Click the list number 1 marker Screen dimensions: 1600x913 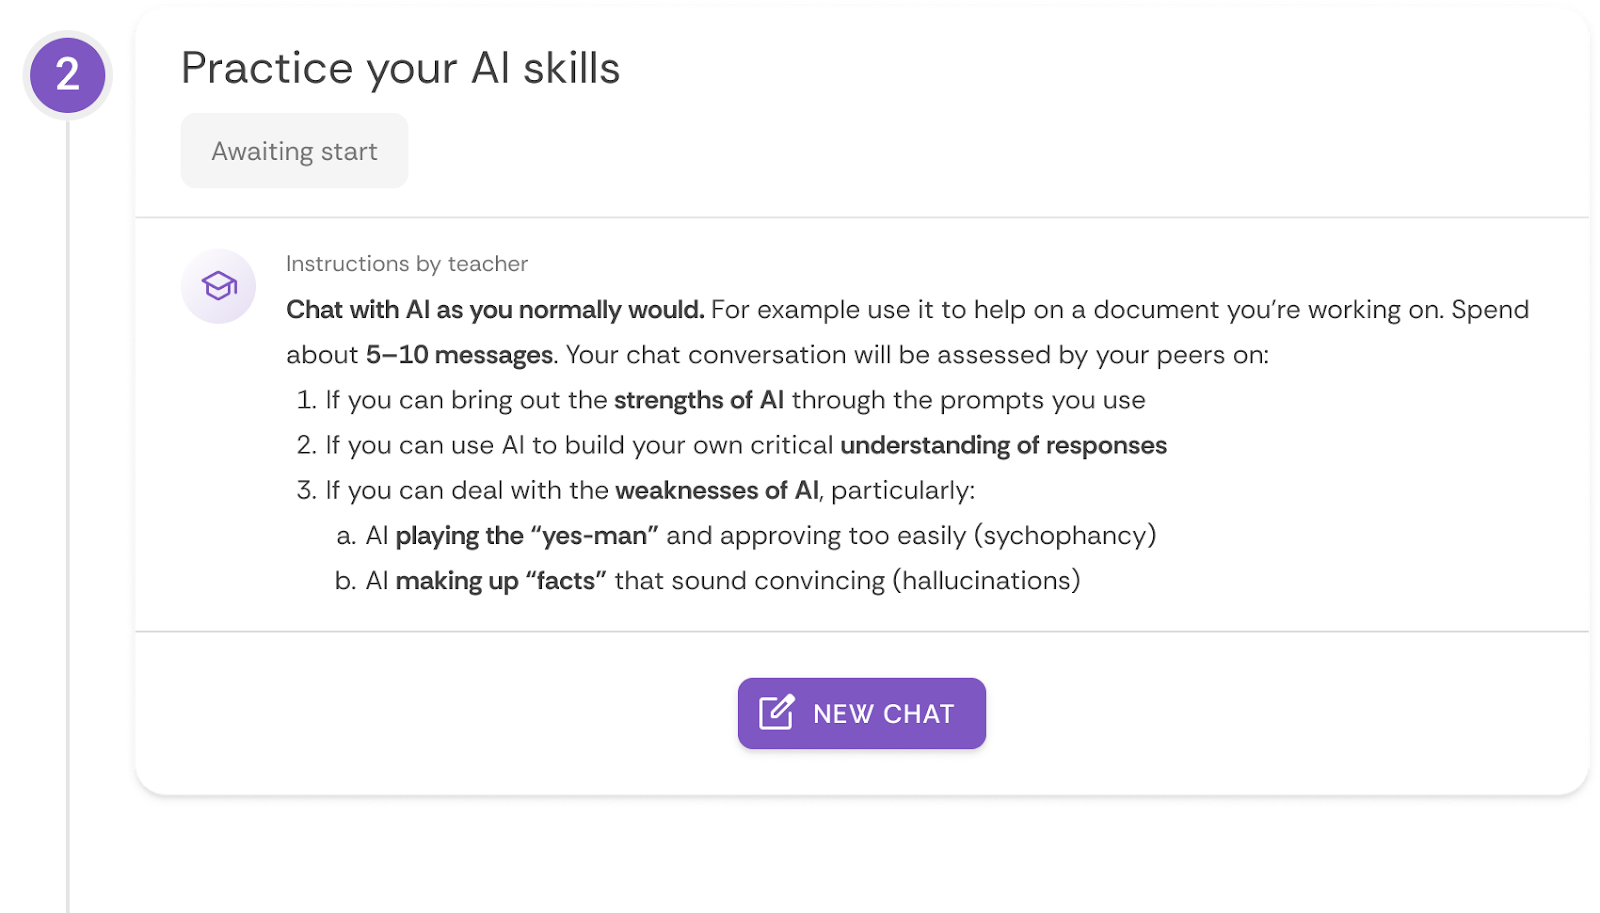(306, 400)
